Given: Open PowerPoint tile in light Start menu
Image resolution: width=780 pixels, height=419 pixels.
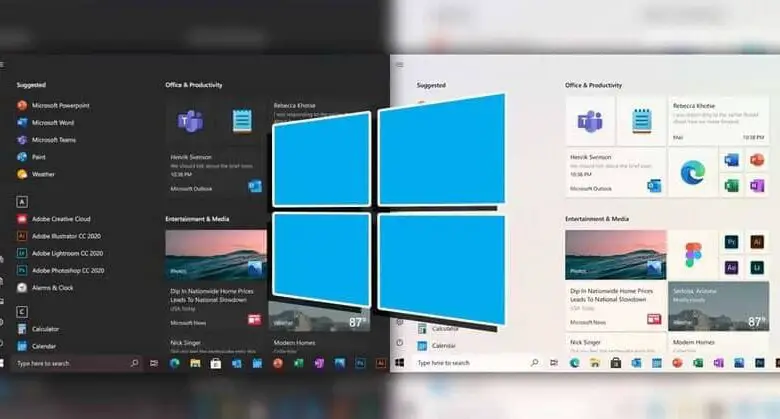Looking at the screenshot, I should [x=757, y=160].
